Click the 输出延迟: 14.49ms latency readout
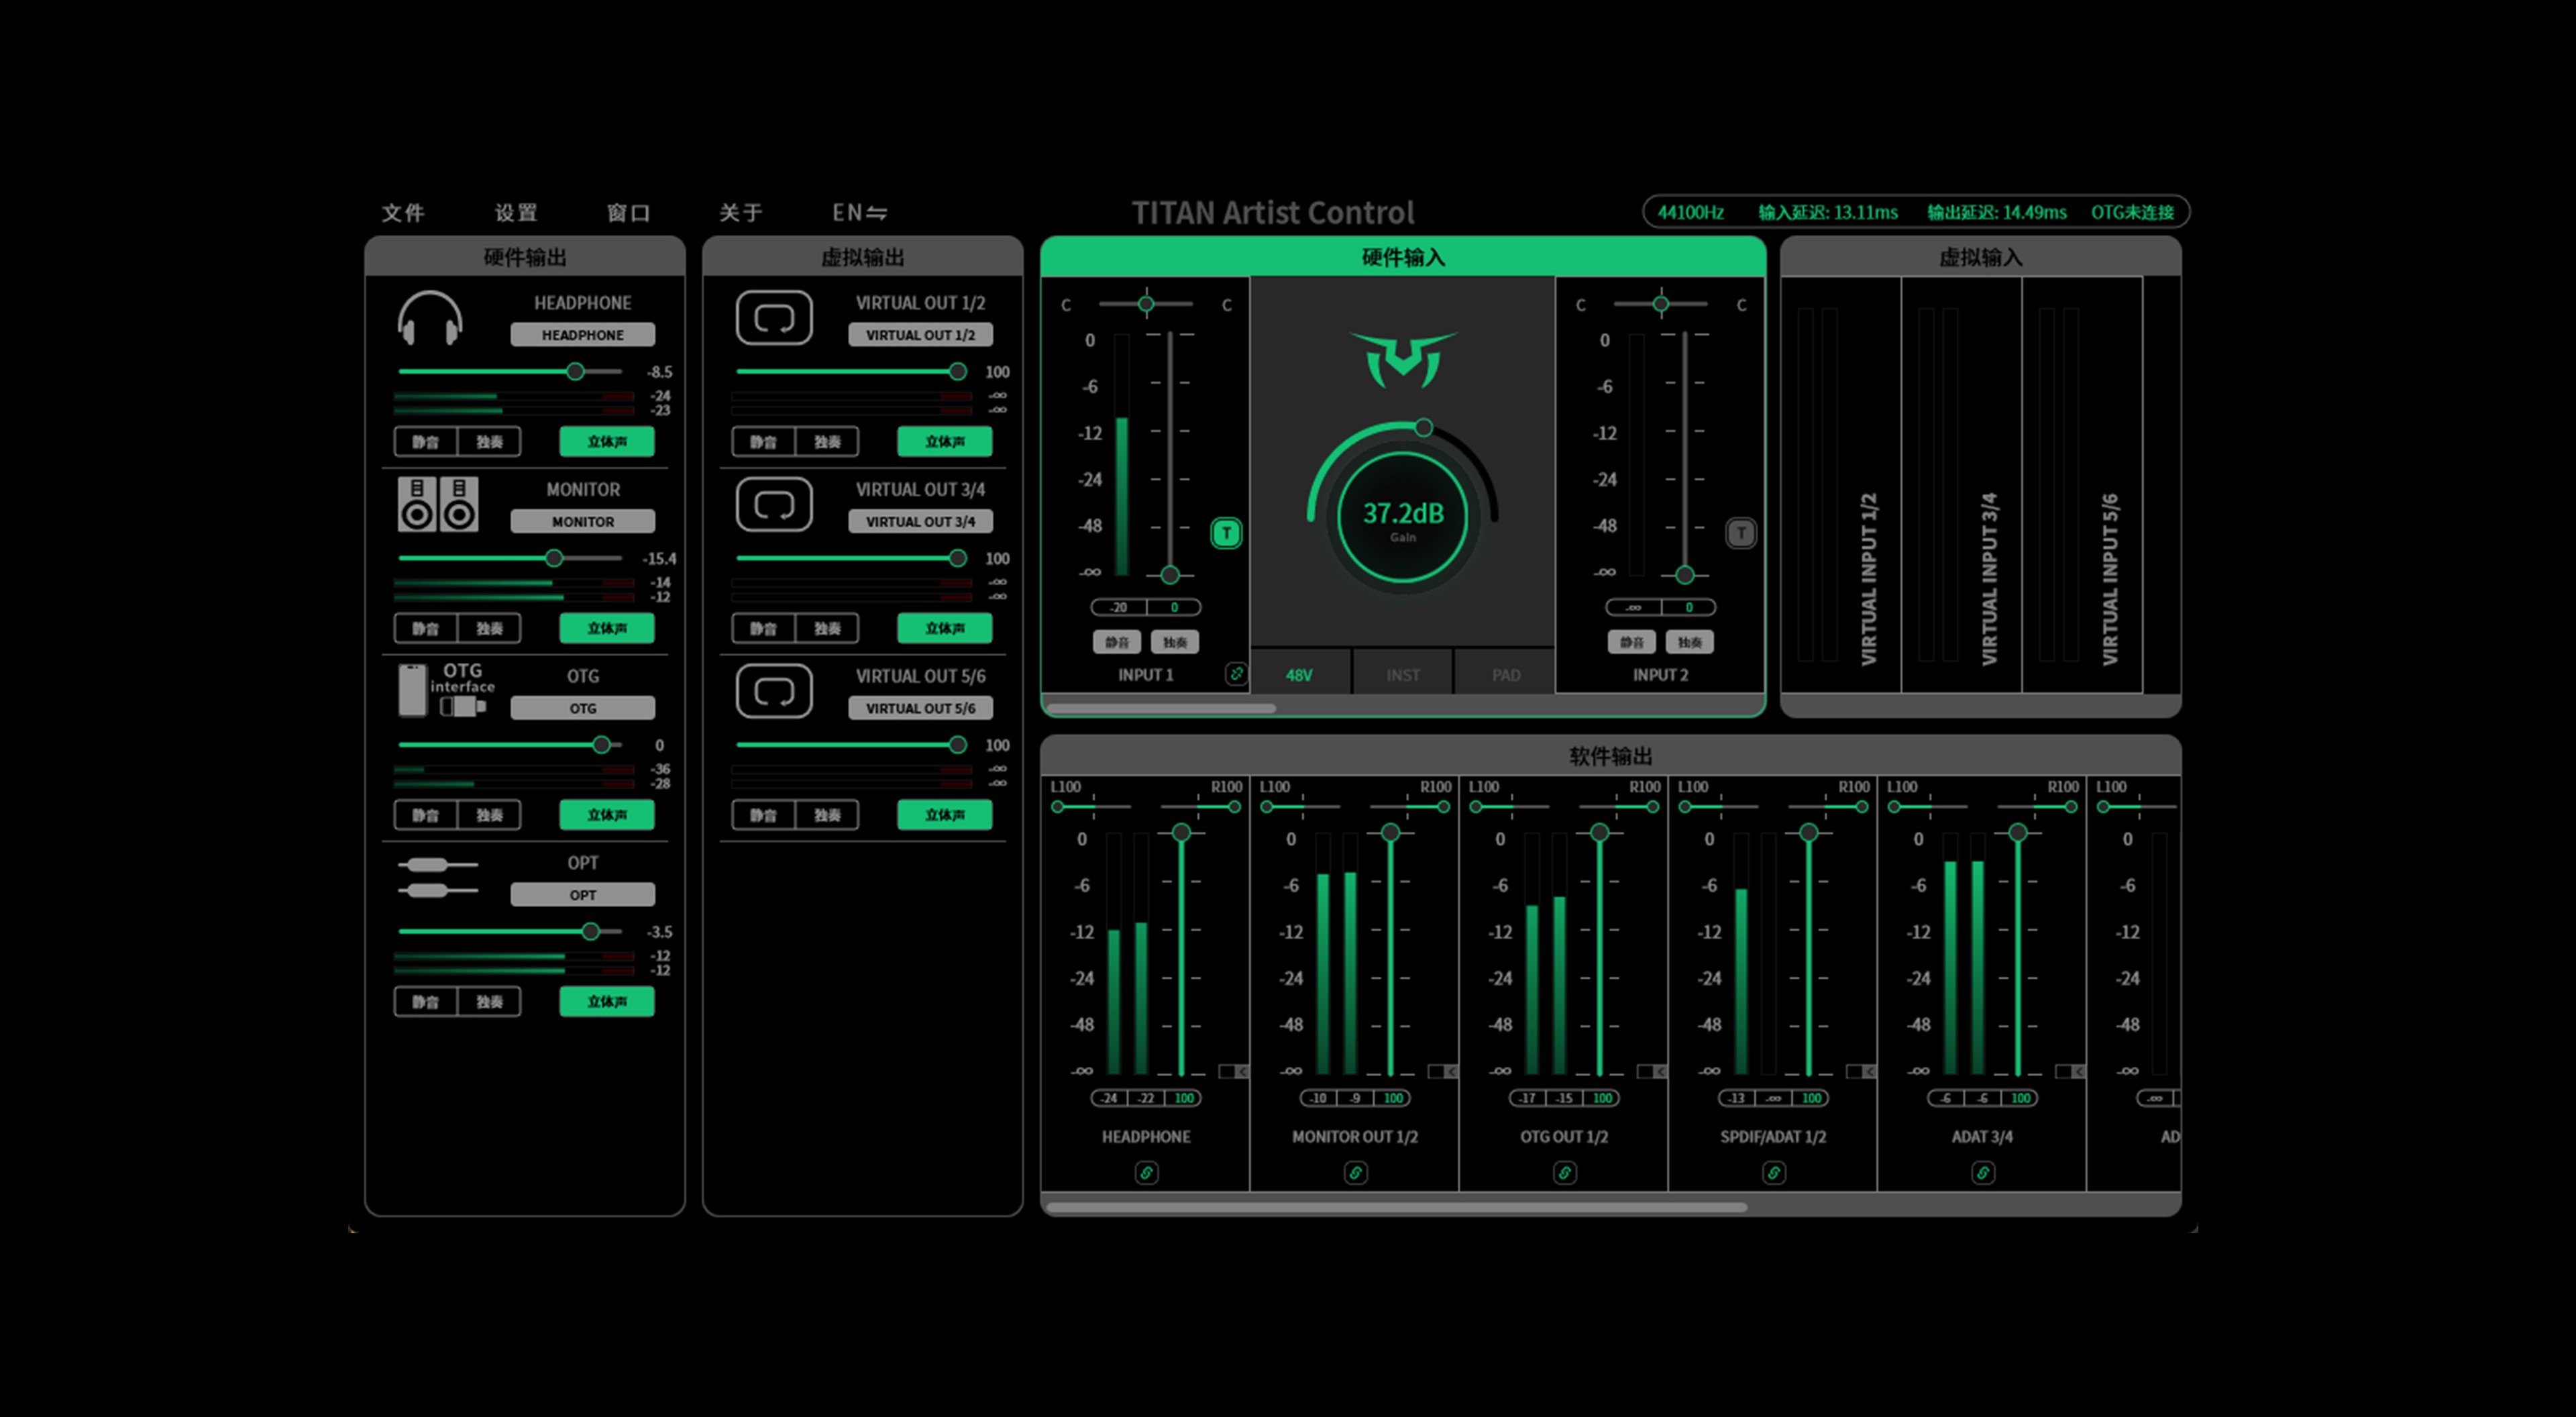 (x=1997, y=212)
